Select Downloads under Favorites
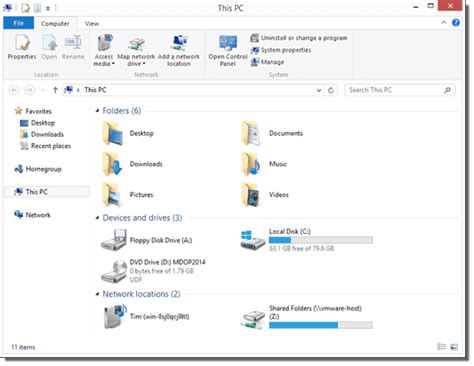This screenshot has height=366, width=474. [x=42, y=134]
